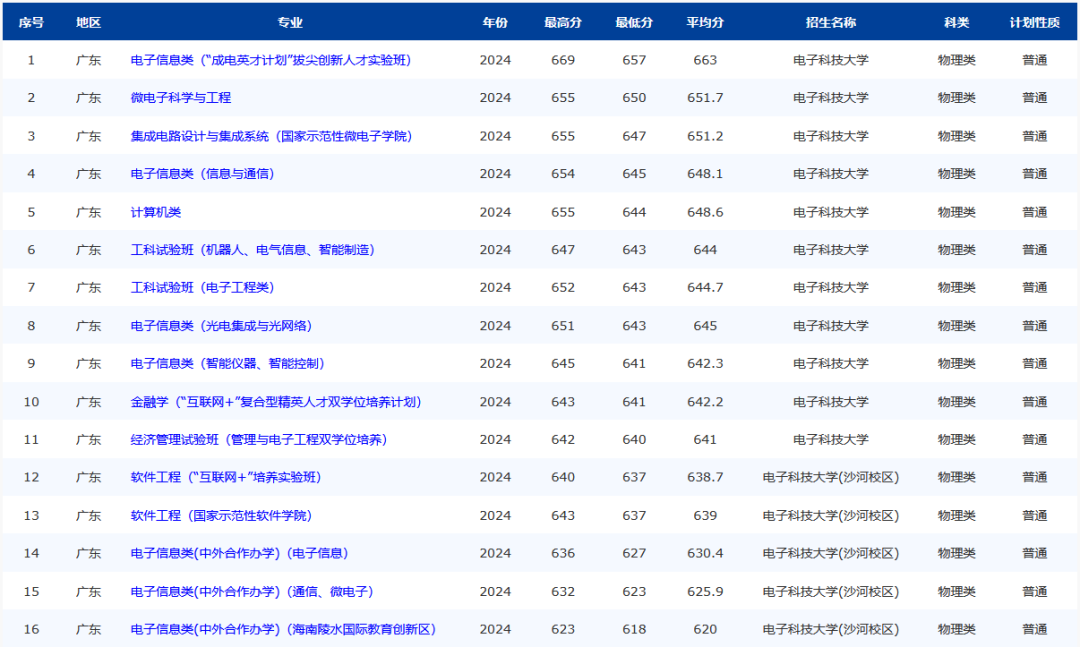Screen dimensions: 1080x647
Task: Open 软件工程("互联网+"培养实验班) link
Action: [x=226, y=477]
